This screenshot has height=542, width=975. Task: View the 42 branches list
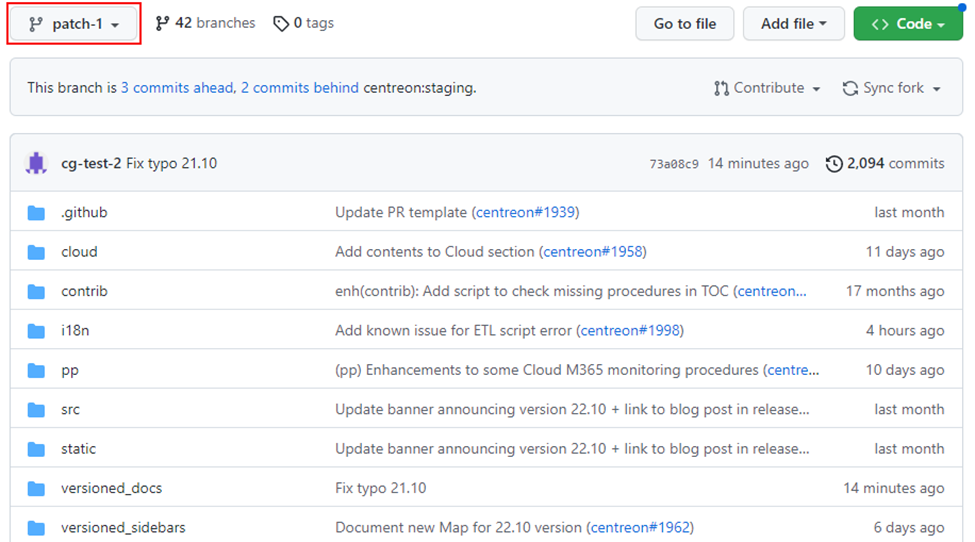click(205, 23)
